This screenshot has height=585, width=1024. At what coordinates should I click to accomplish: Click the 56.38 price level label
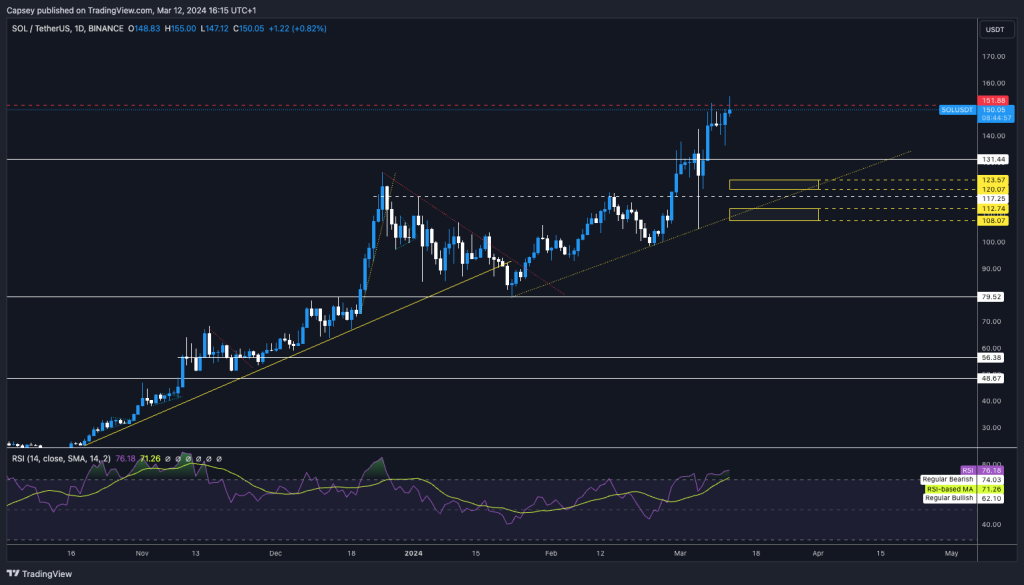[x=994, y=357]
